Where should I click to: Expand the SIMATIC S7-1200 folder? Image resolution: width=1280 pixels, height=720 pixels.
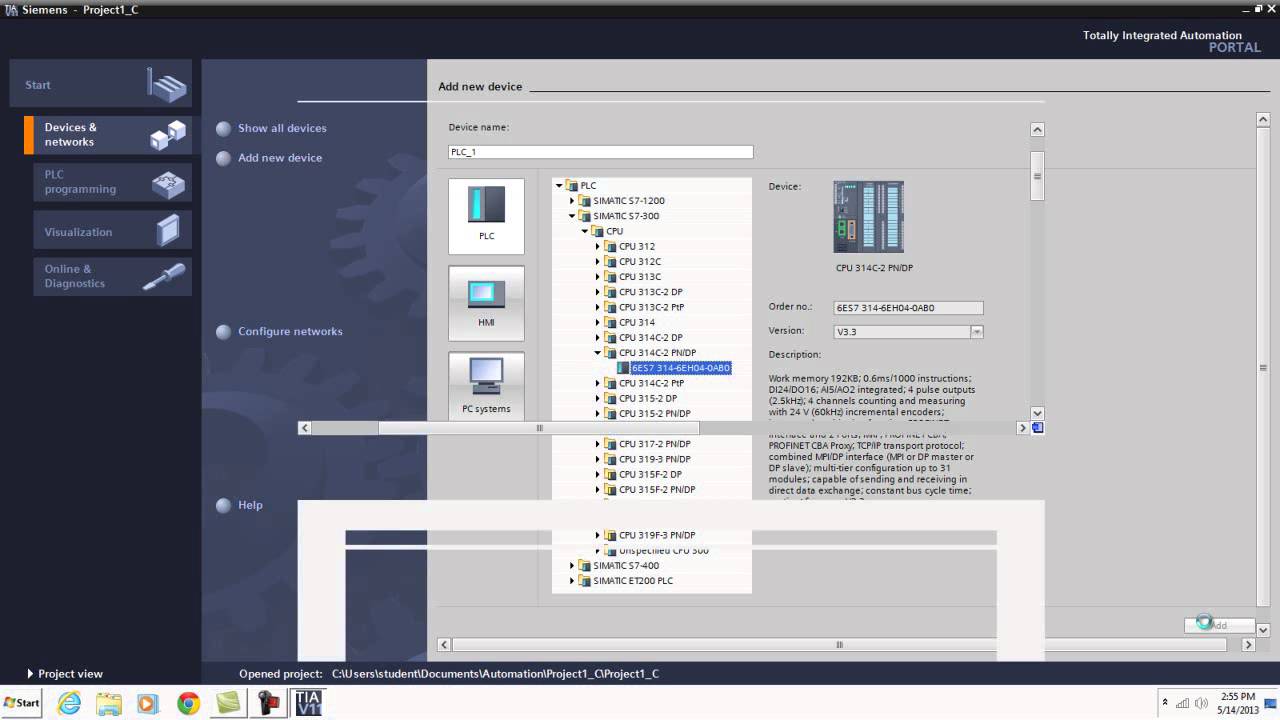[573, 201]
